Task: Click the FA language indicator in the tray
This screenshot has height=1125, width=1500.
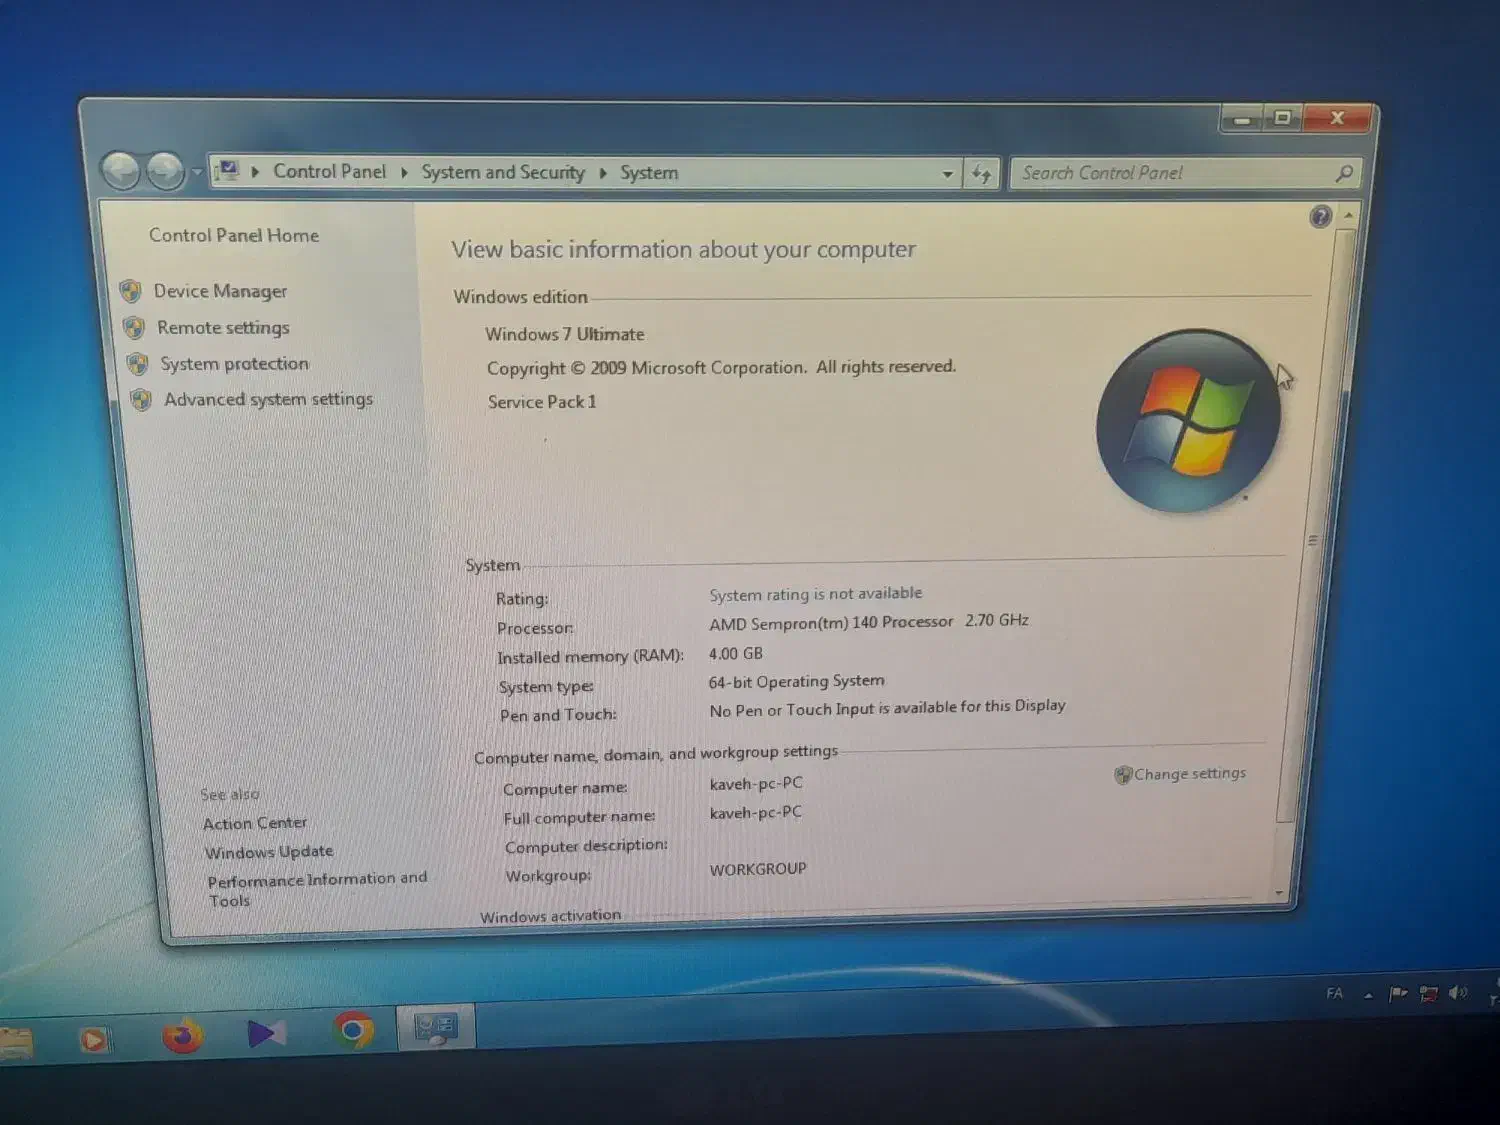Action: pyautogui.click(x=1334, y=993)
